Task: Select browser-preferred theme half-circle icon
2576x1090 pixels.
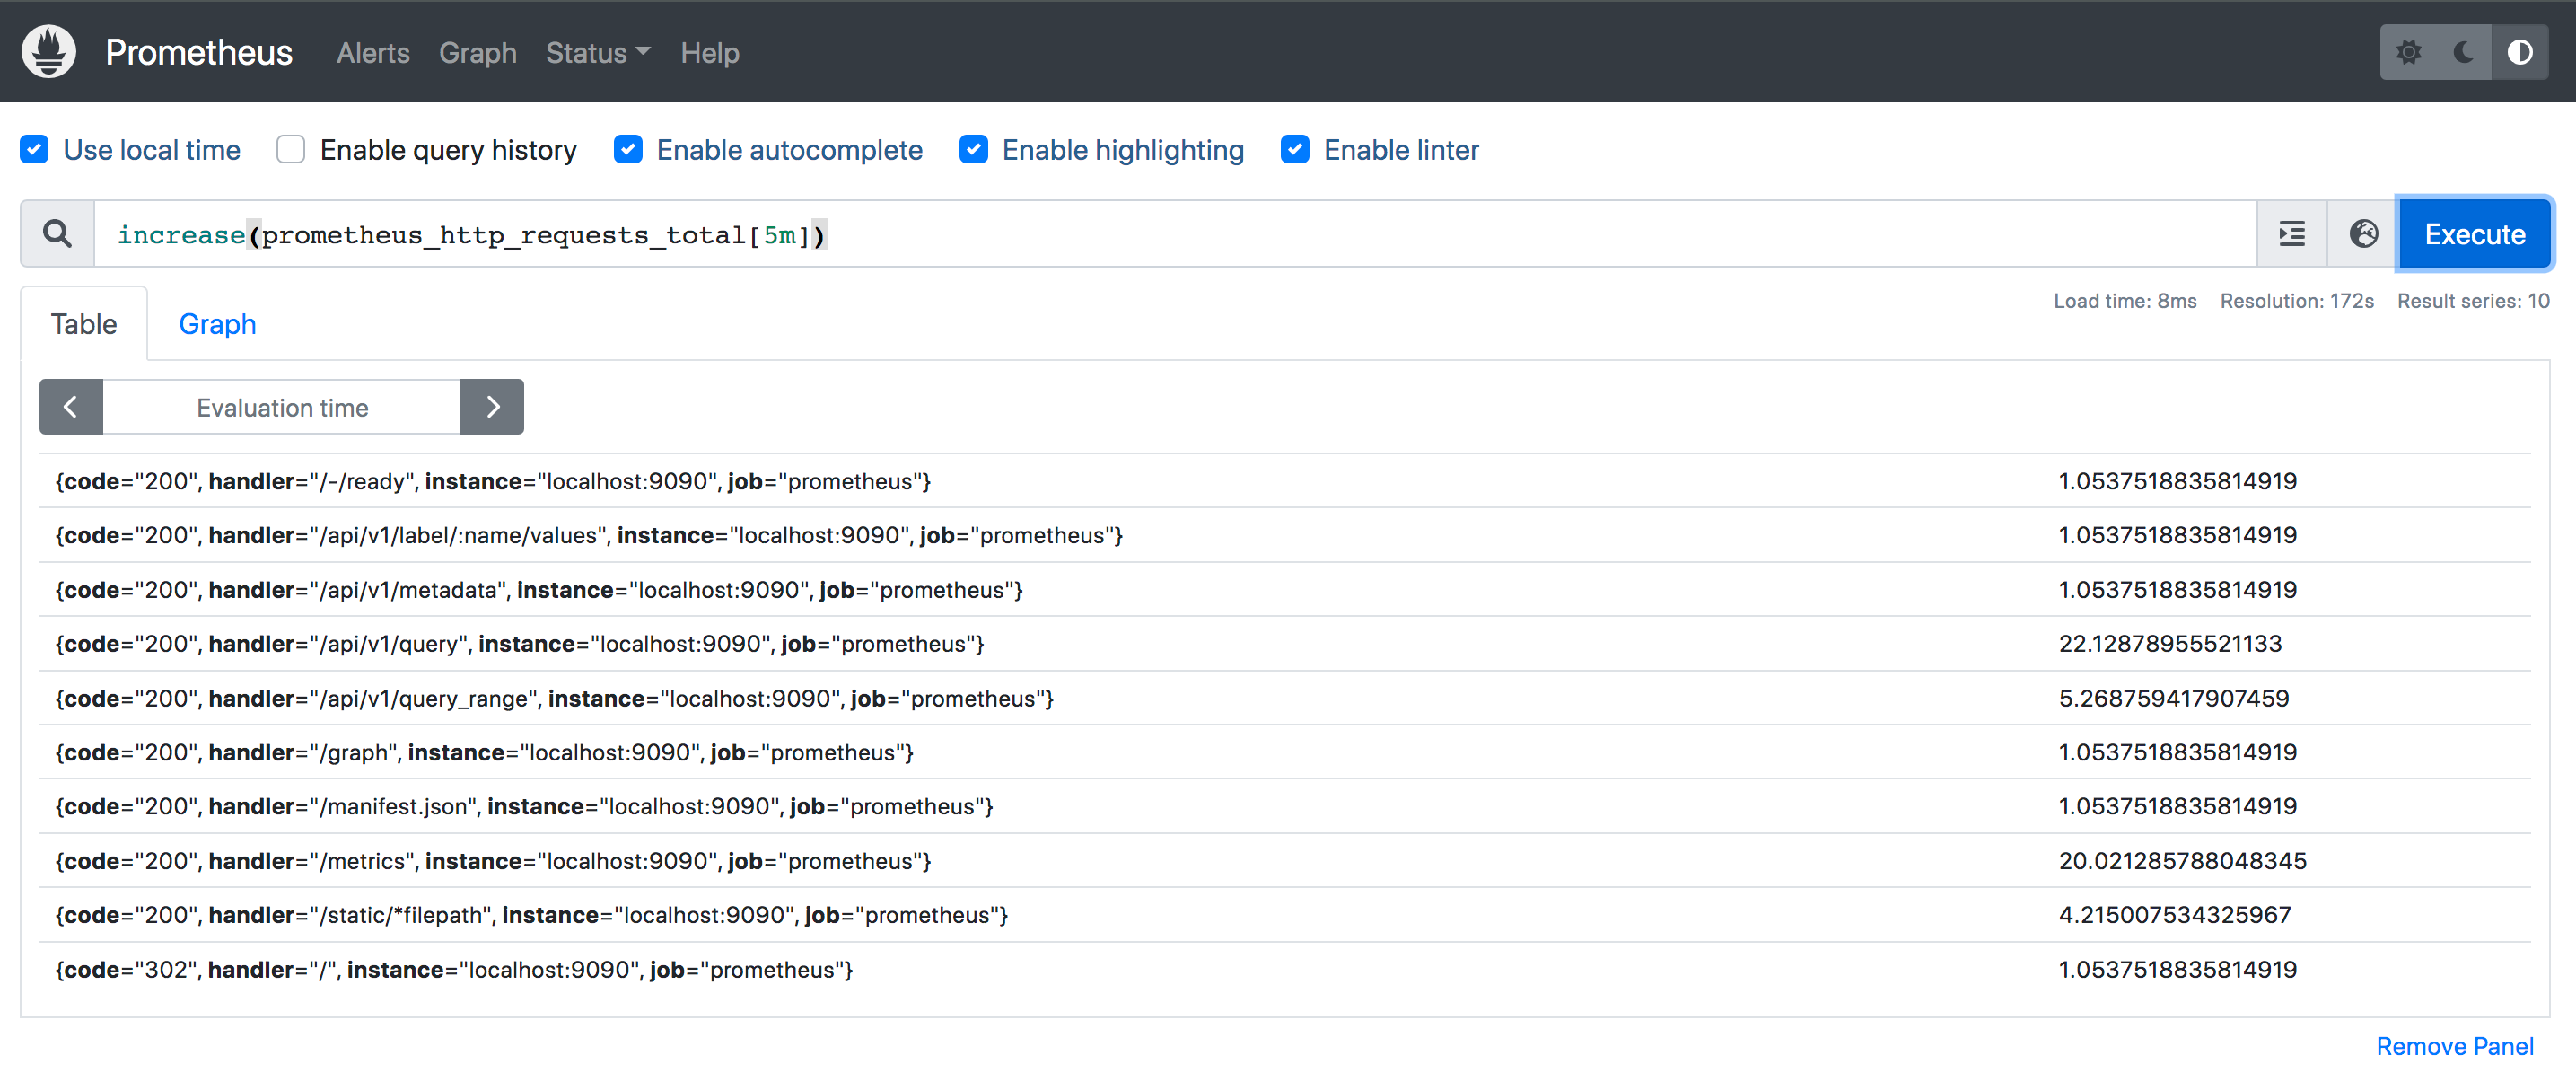Action: 2519,52
